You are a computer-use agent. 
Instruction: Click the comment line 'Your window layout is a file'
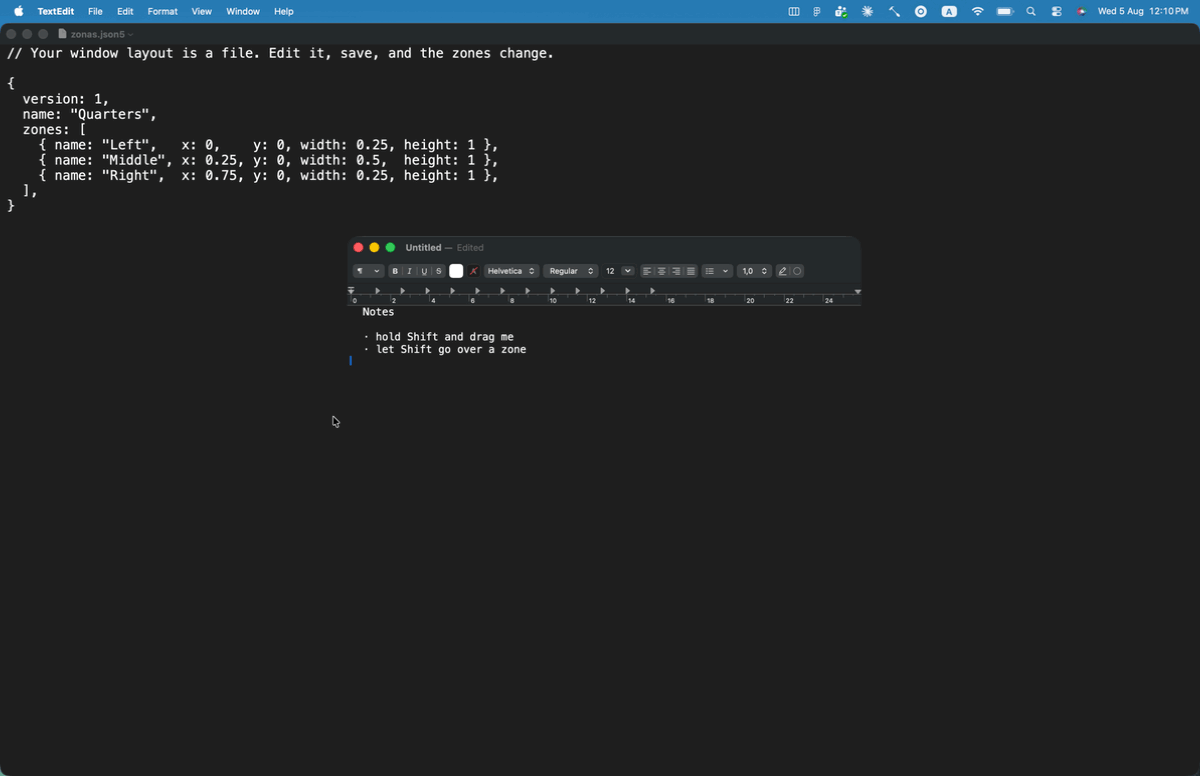click(x=280, y=53)
